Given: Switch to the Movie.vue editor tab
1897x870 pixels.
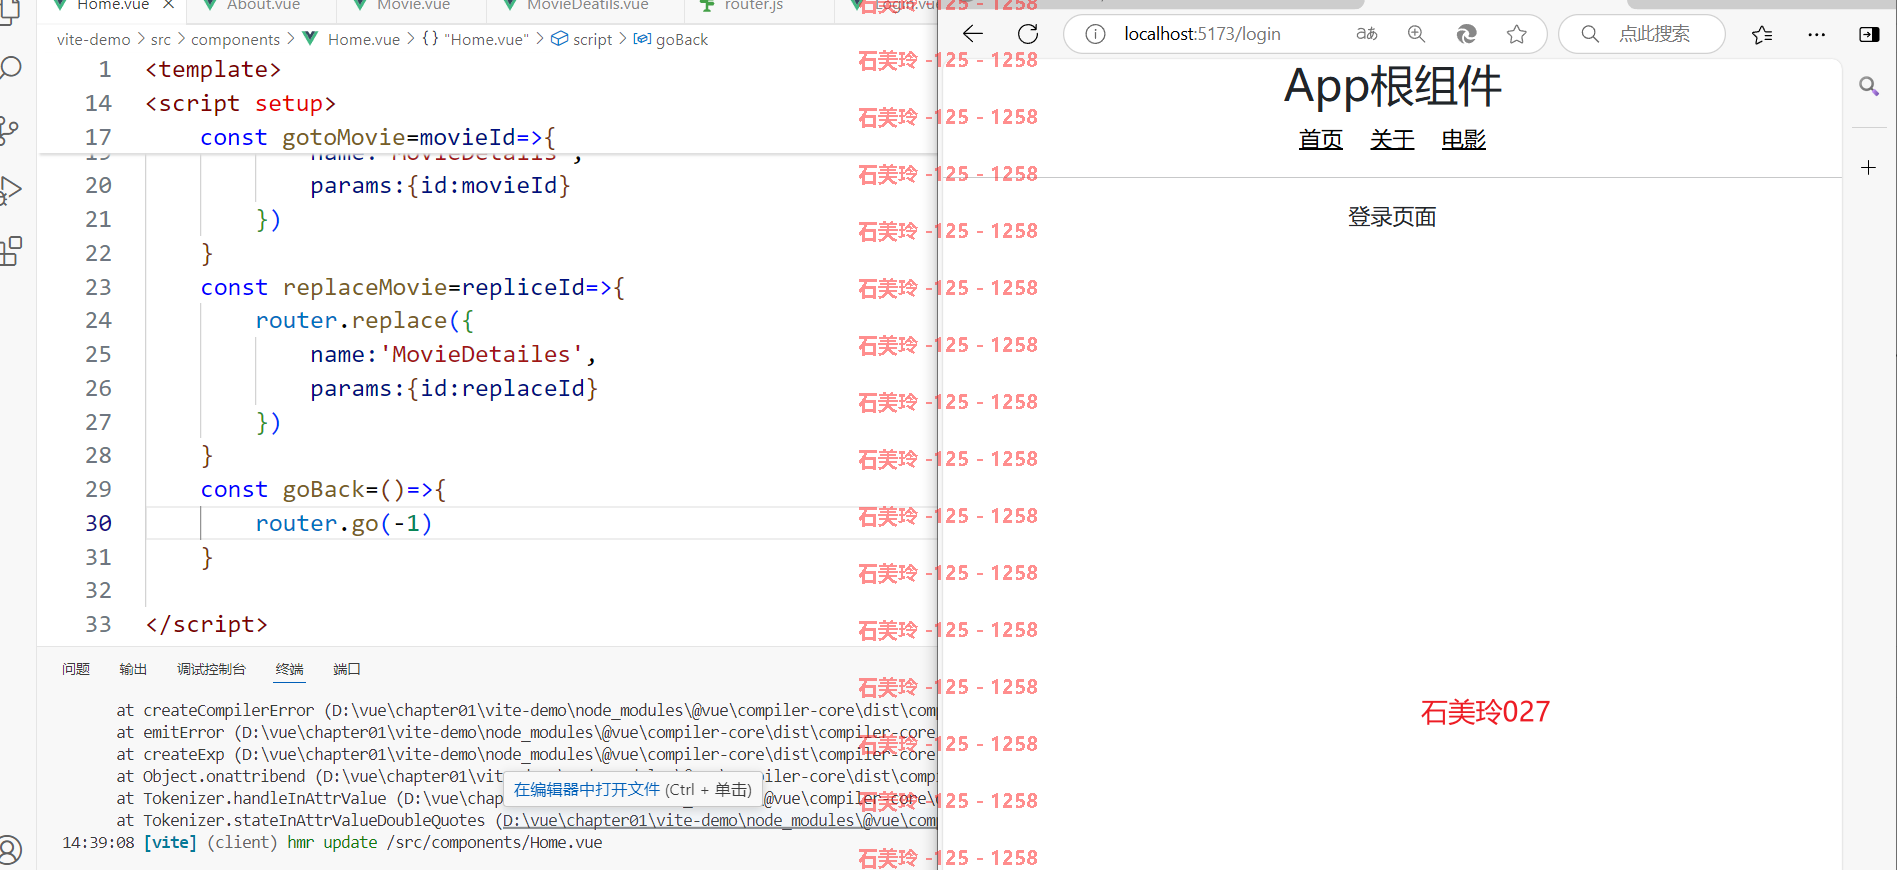Looking at the screenshot, I should (413, 5).
